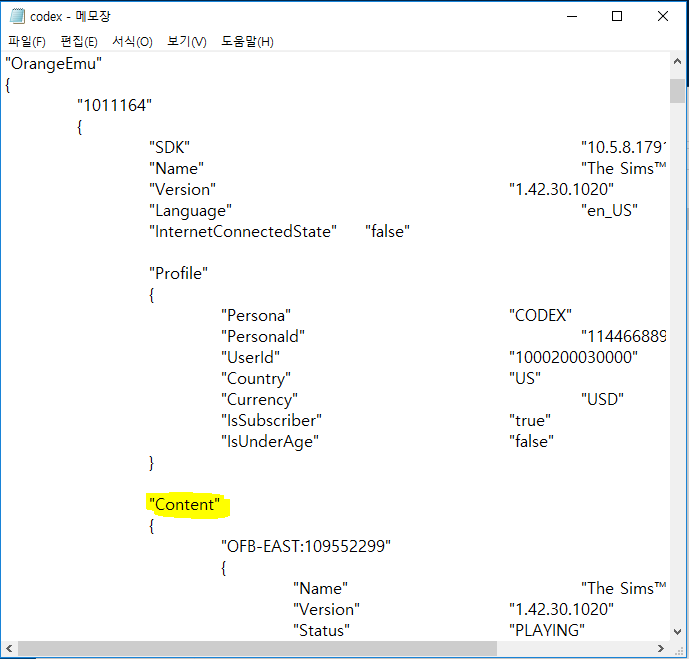The height and width of the screenshot is (659, 689).
Task: Click the "OrangeEmu" text on first line
Action: coord(53,64)
